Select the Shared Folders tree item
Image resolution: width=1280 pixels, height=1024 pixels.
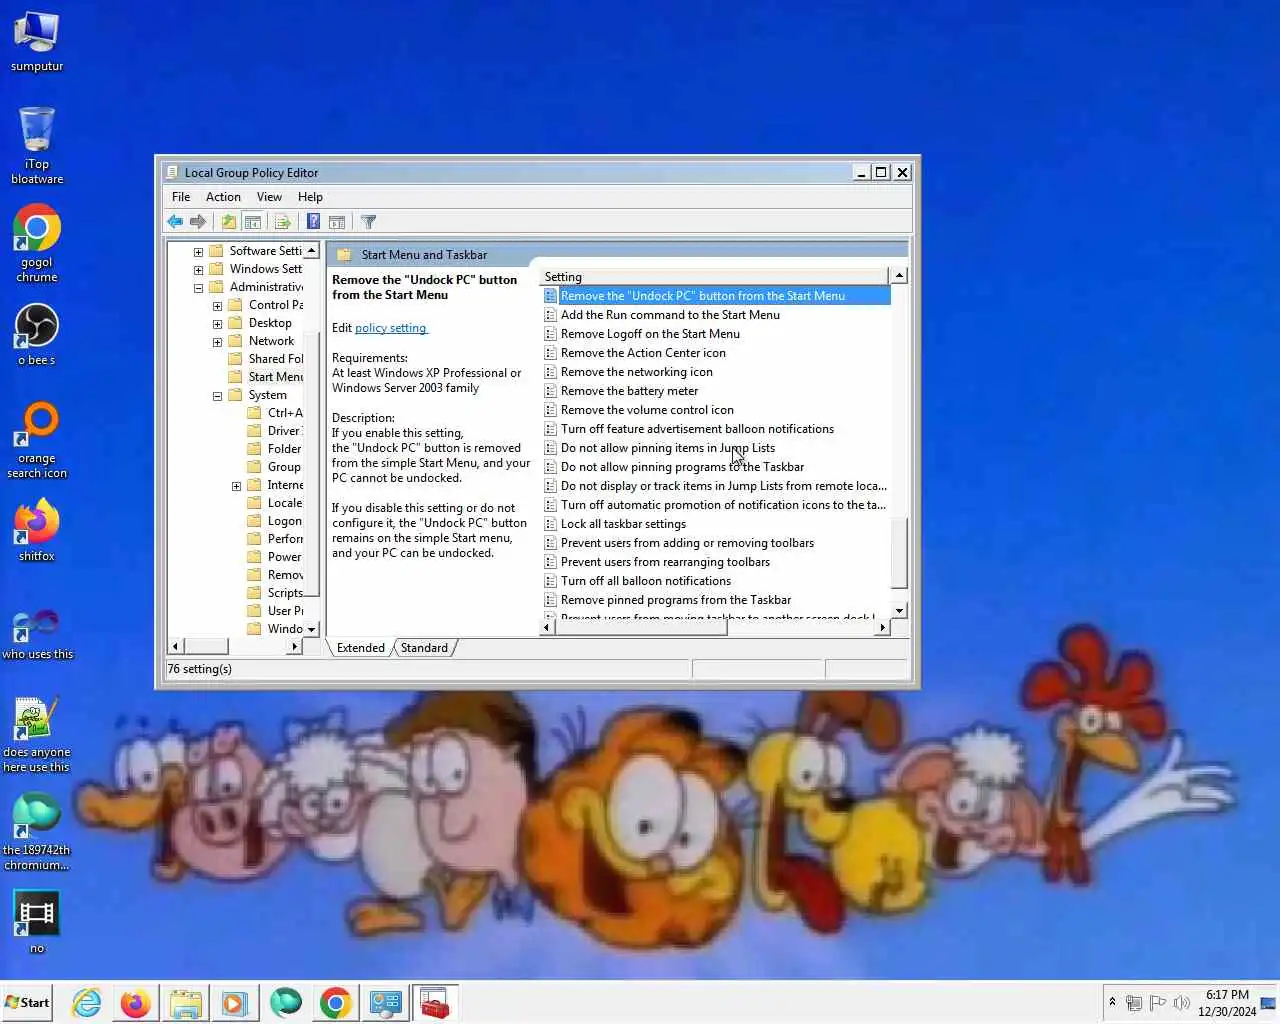265,359
